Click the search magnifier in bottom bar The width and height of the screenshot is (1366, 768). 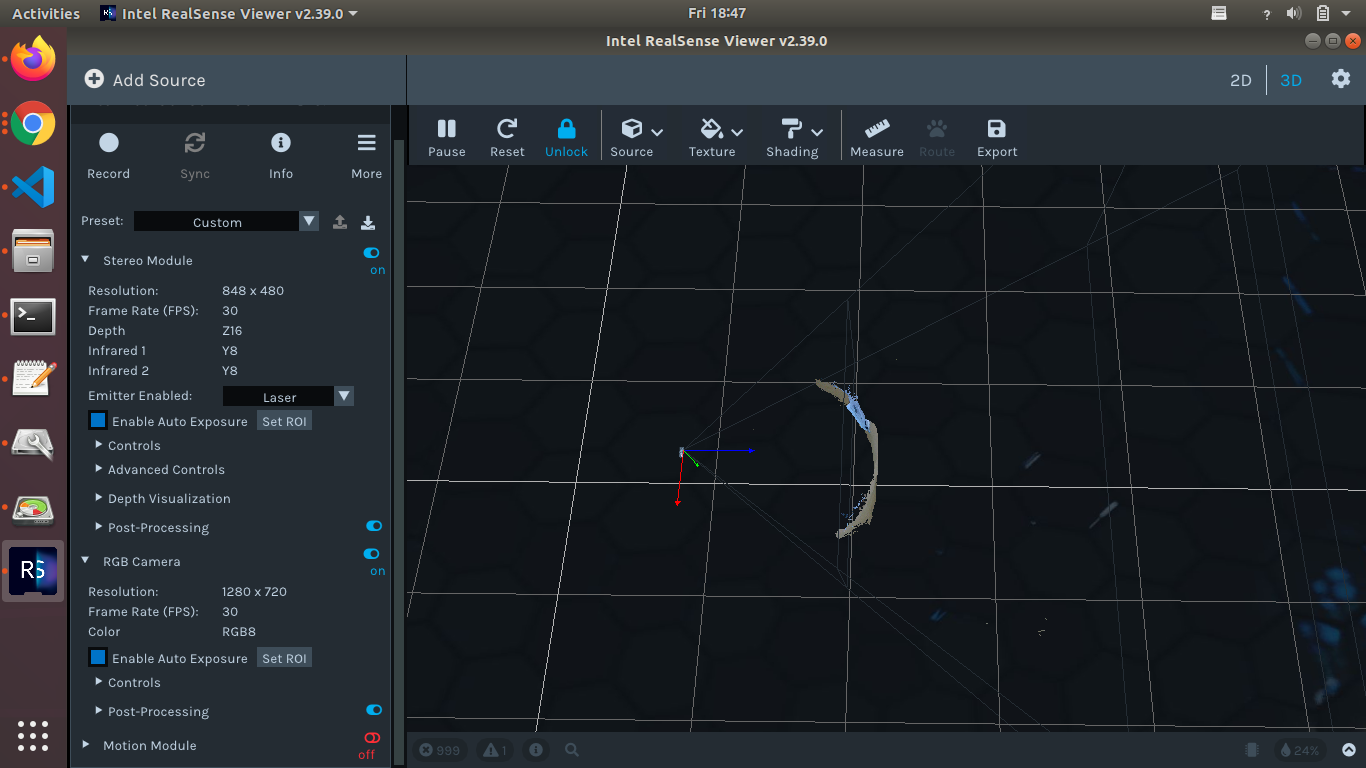(x=571, y=749)
